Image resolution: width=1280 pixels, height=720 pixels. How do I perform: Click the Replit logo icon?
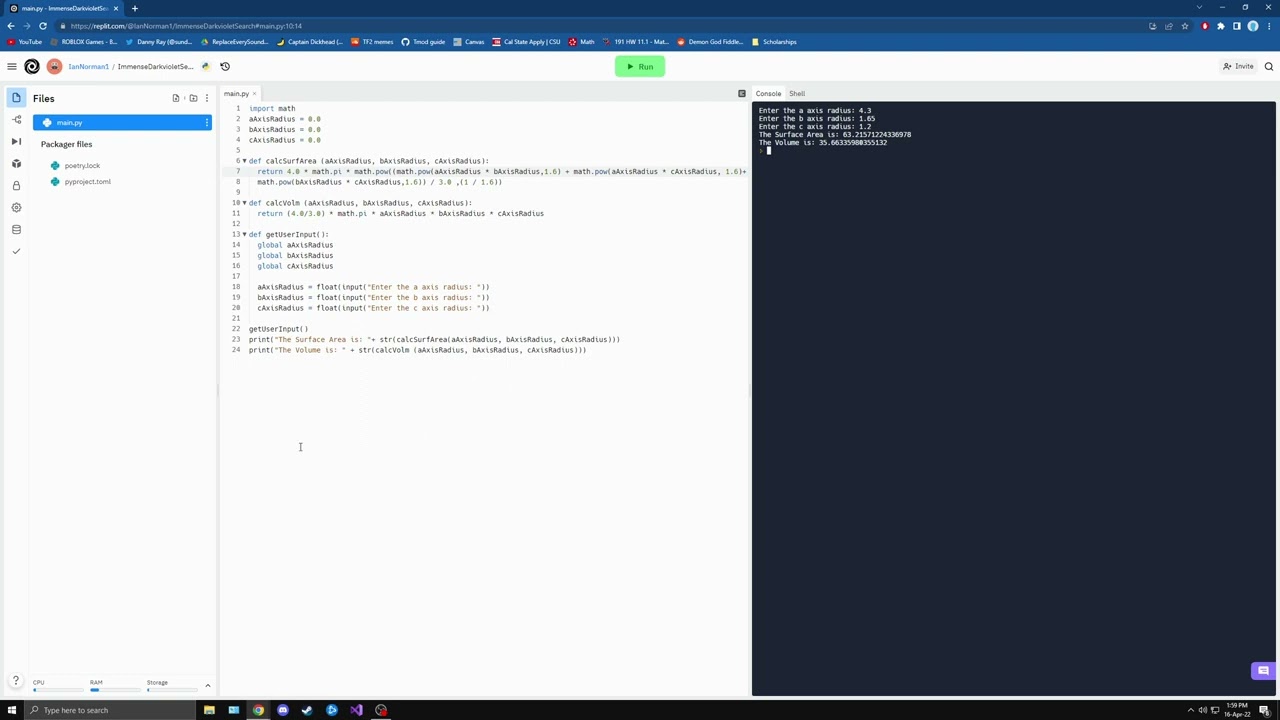[x=32, y=67]
